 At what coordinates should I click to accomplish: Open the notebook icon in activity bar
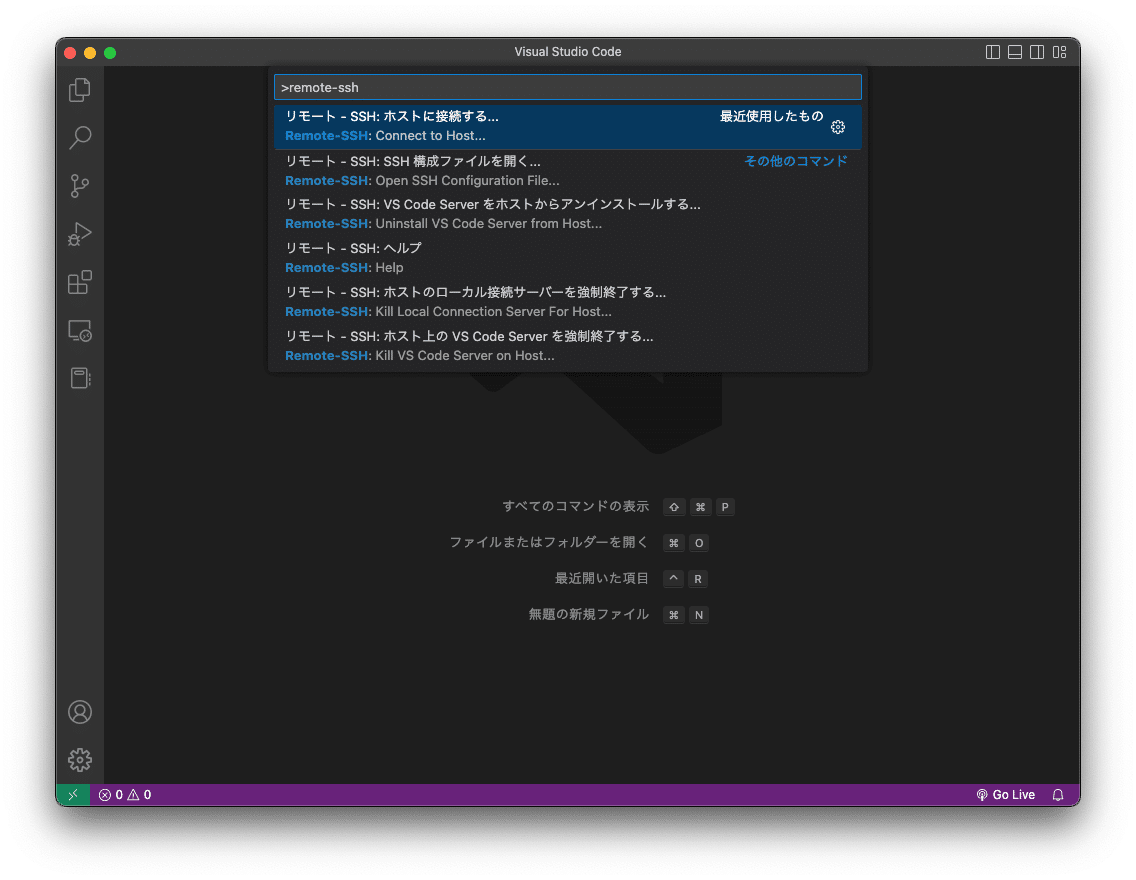(x=80, y=378)
